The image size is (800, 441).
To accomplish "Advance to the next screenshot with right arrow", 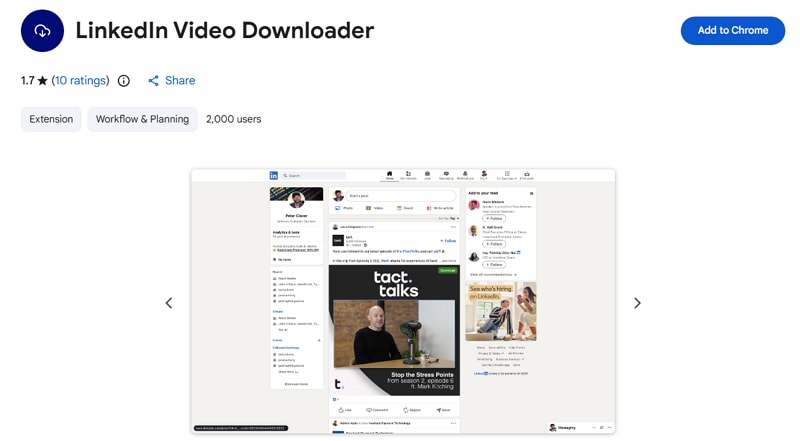I will click(637, 303).
